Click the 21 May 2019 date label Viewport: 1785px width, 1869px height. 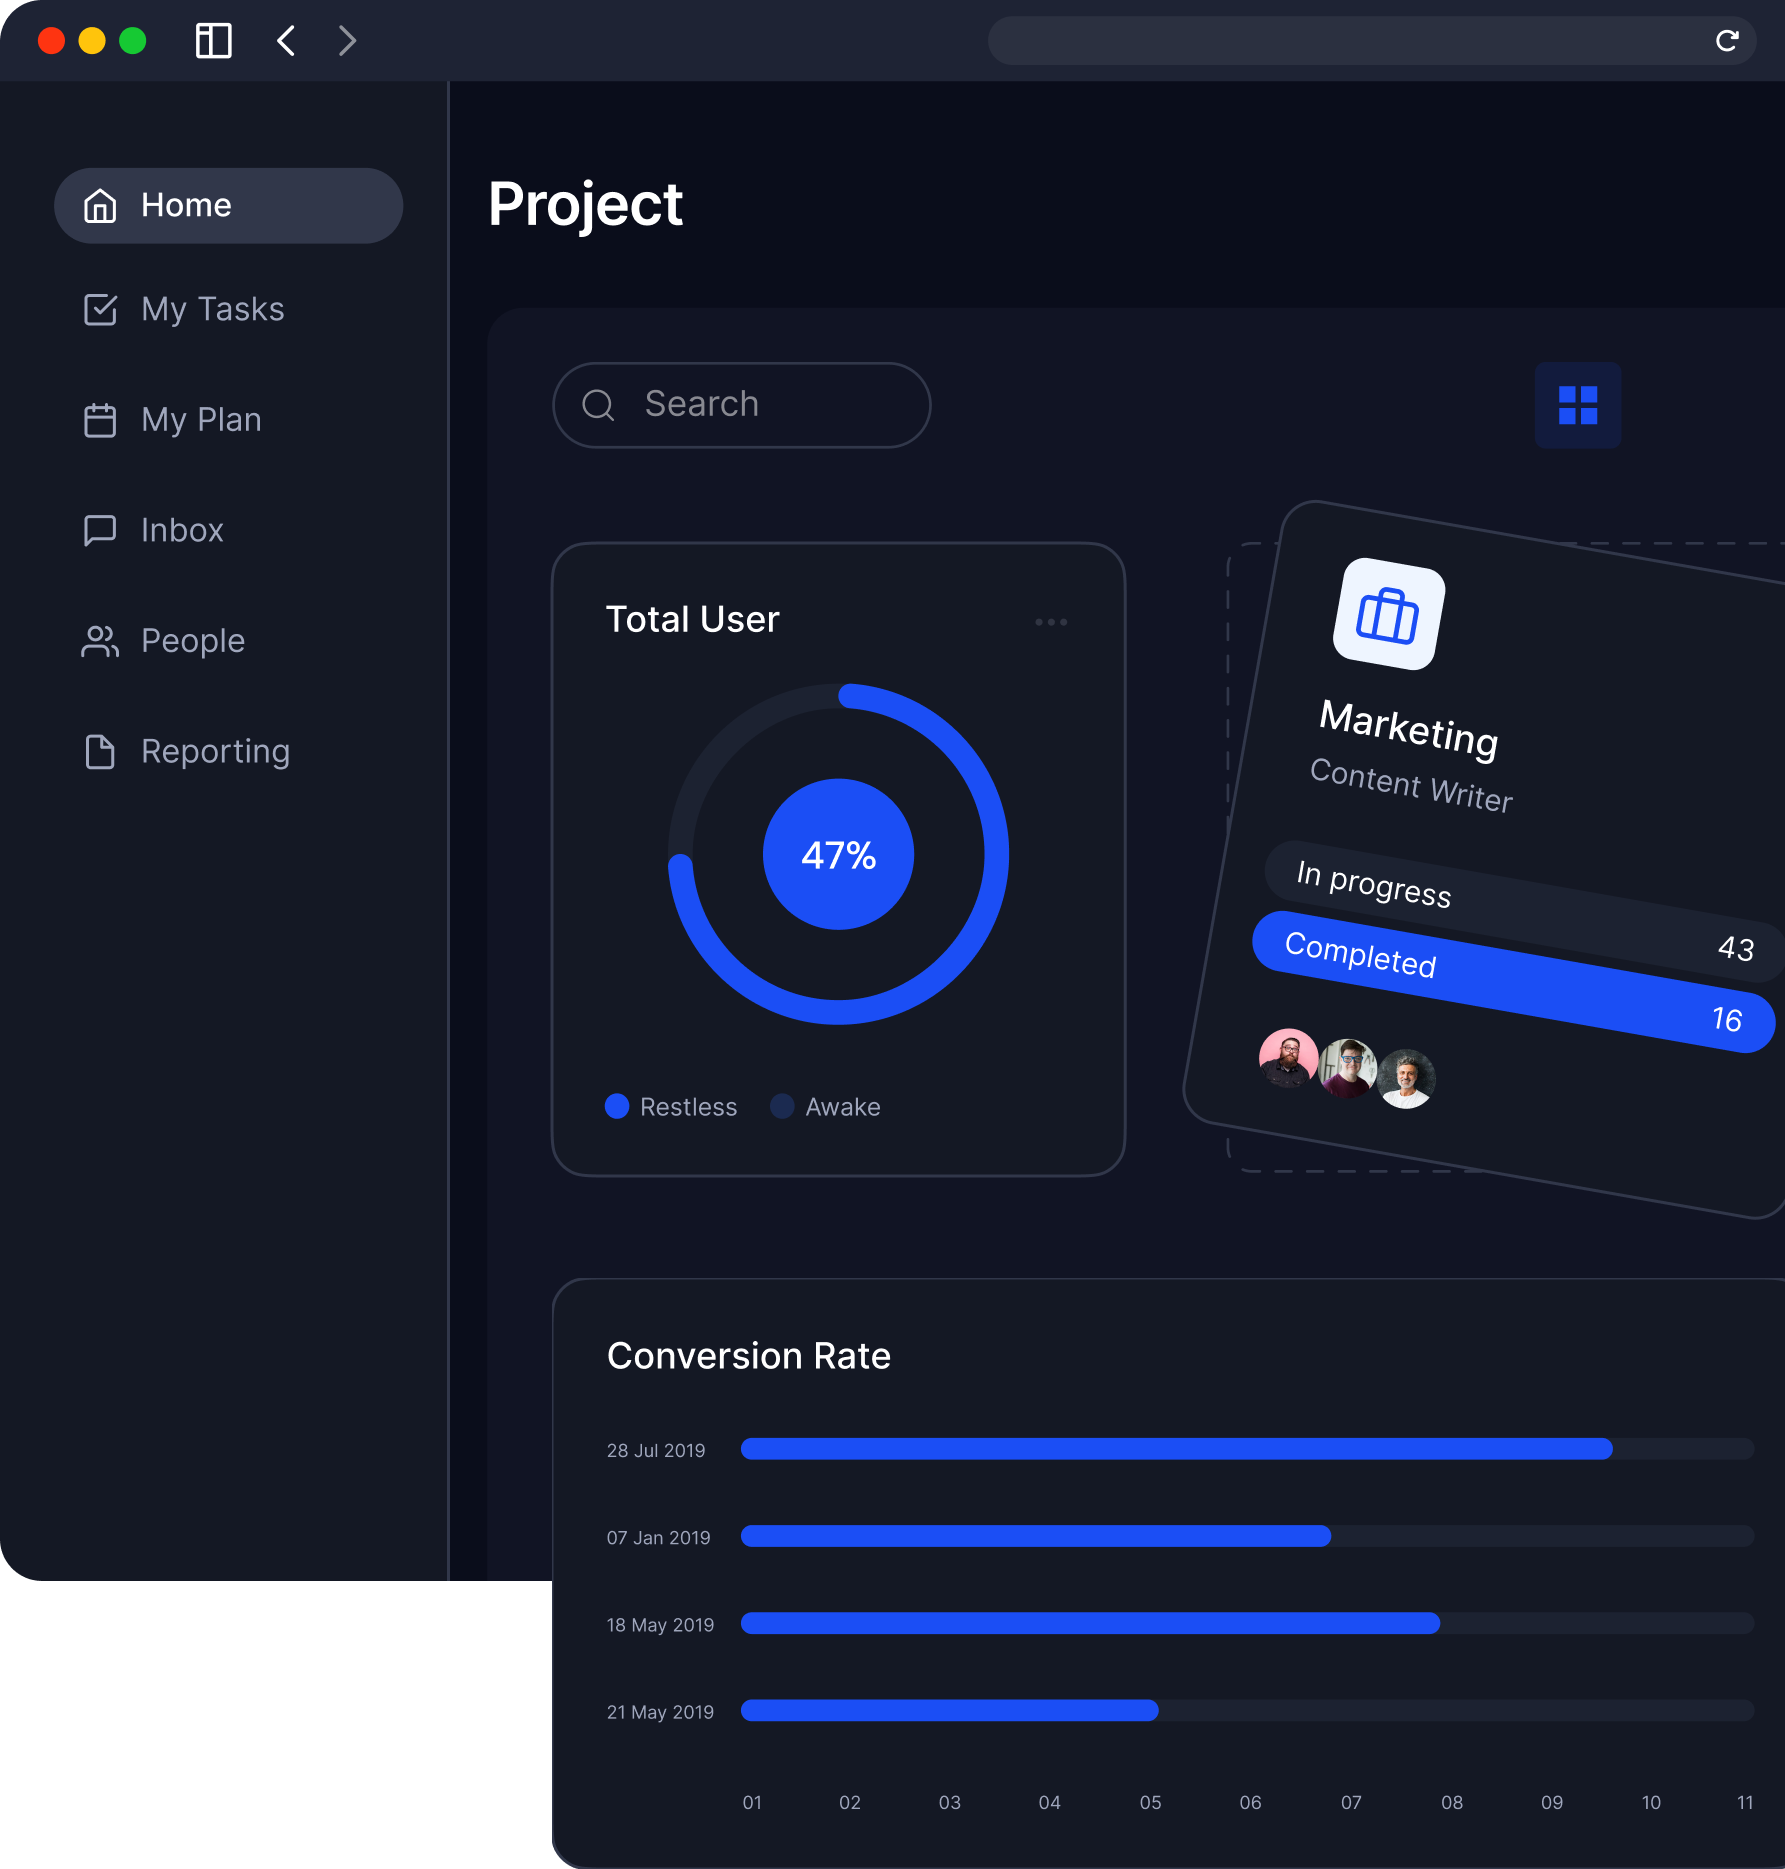coord(660,1712)
